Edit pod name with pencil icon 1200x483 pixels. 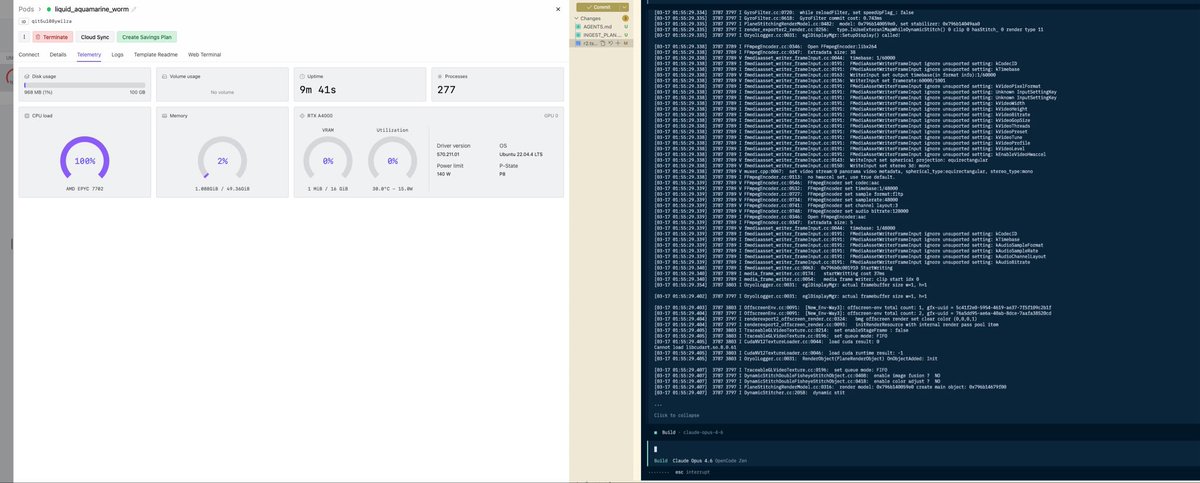[134, 9]
